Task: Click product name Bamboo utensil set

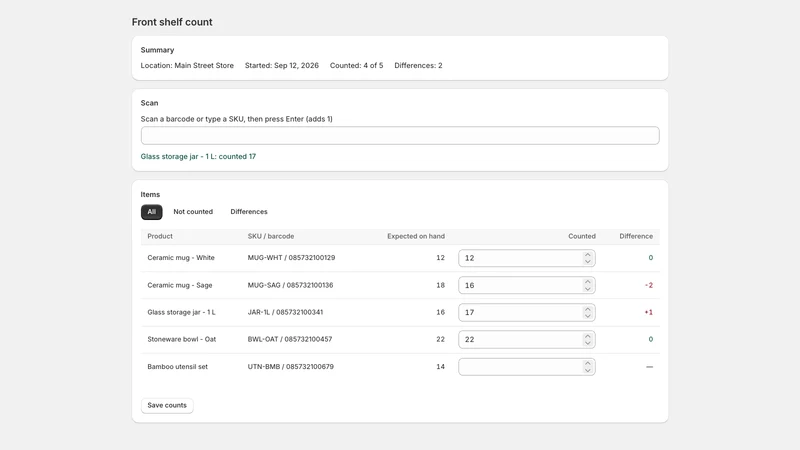Action: 178,367
